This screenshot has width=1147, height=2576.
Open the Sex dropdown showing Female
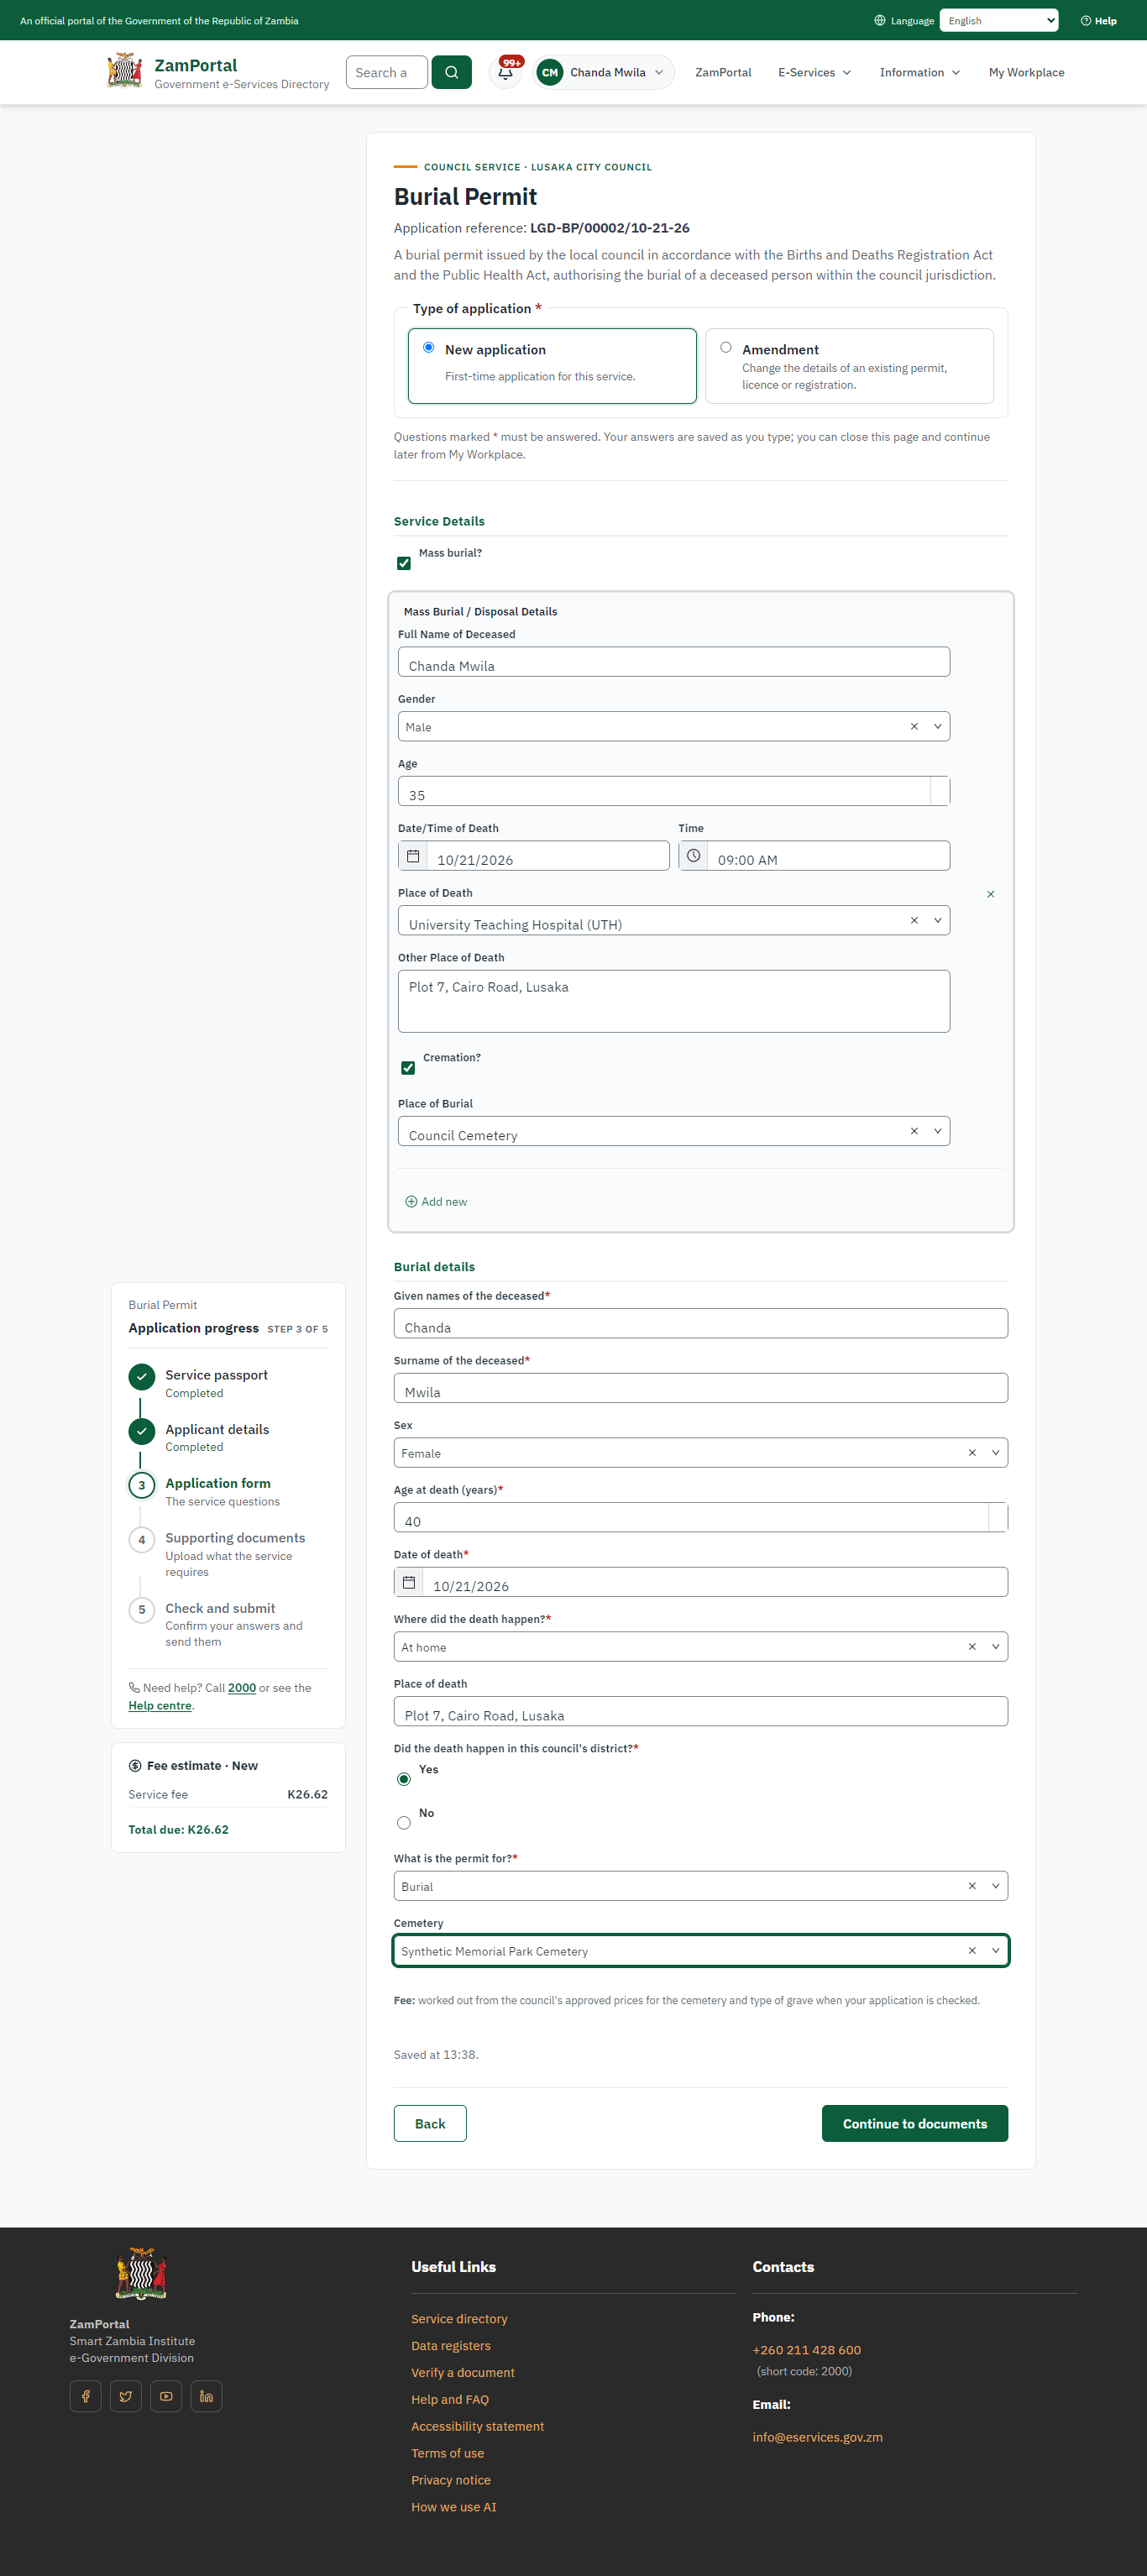[x=701, y=1453]
